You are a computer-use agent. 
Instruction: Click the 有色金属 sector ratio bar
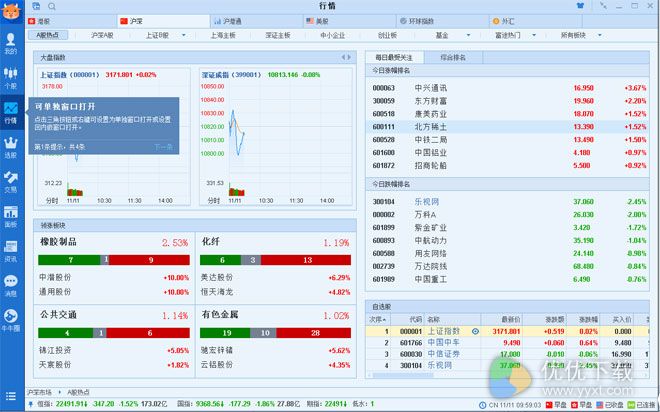275,333
